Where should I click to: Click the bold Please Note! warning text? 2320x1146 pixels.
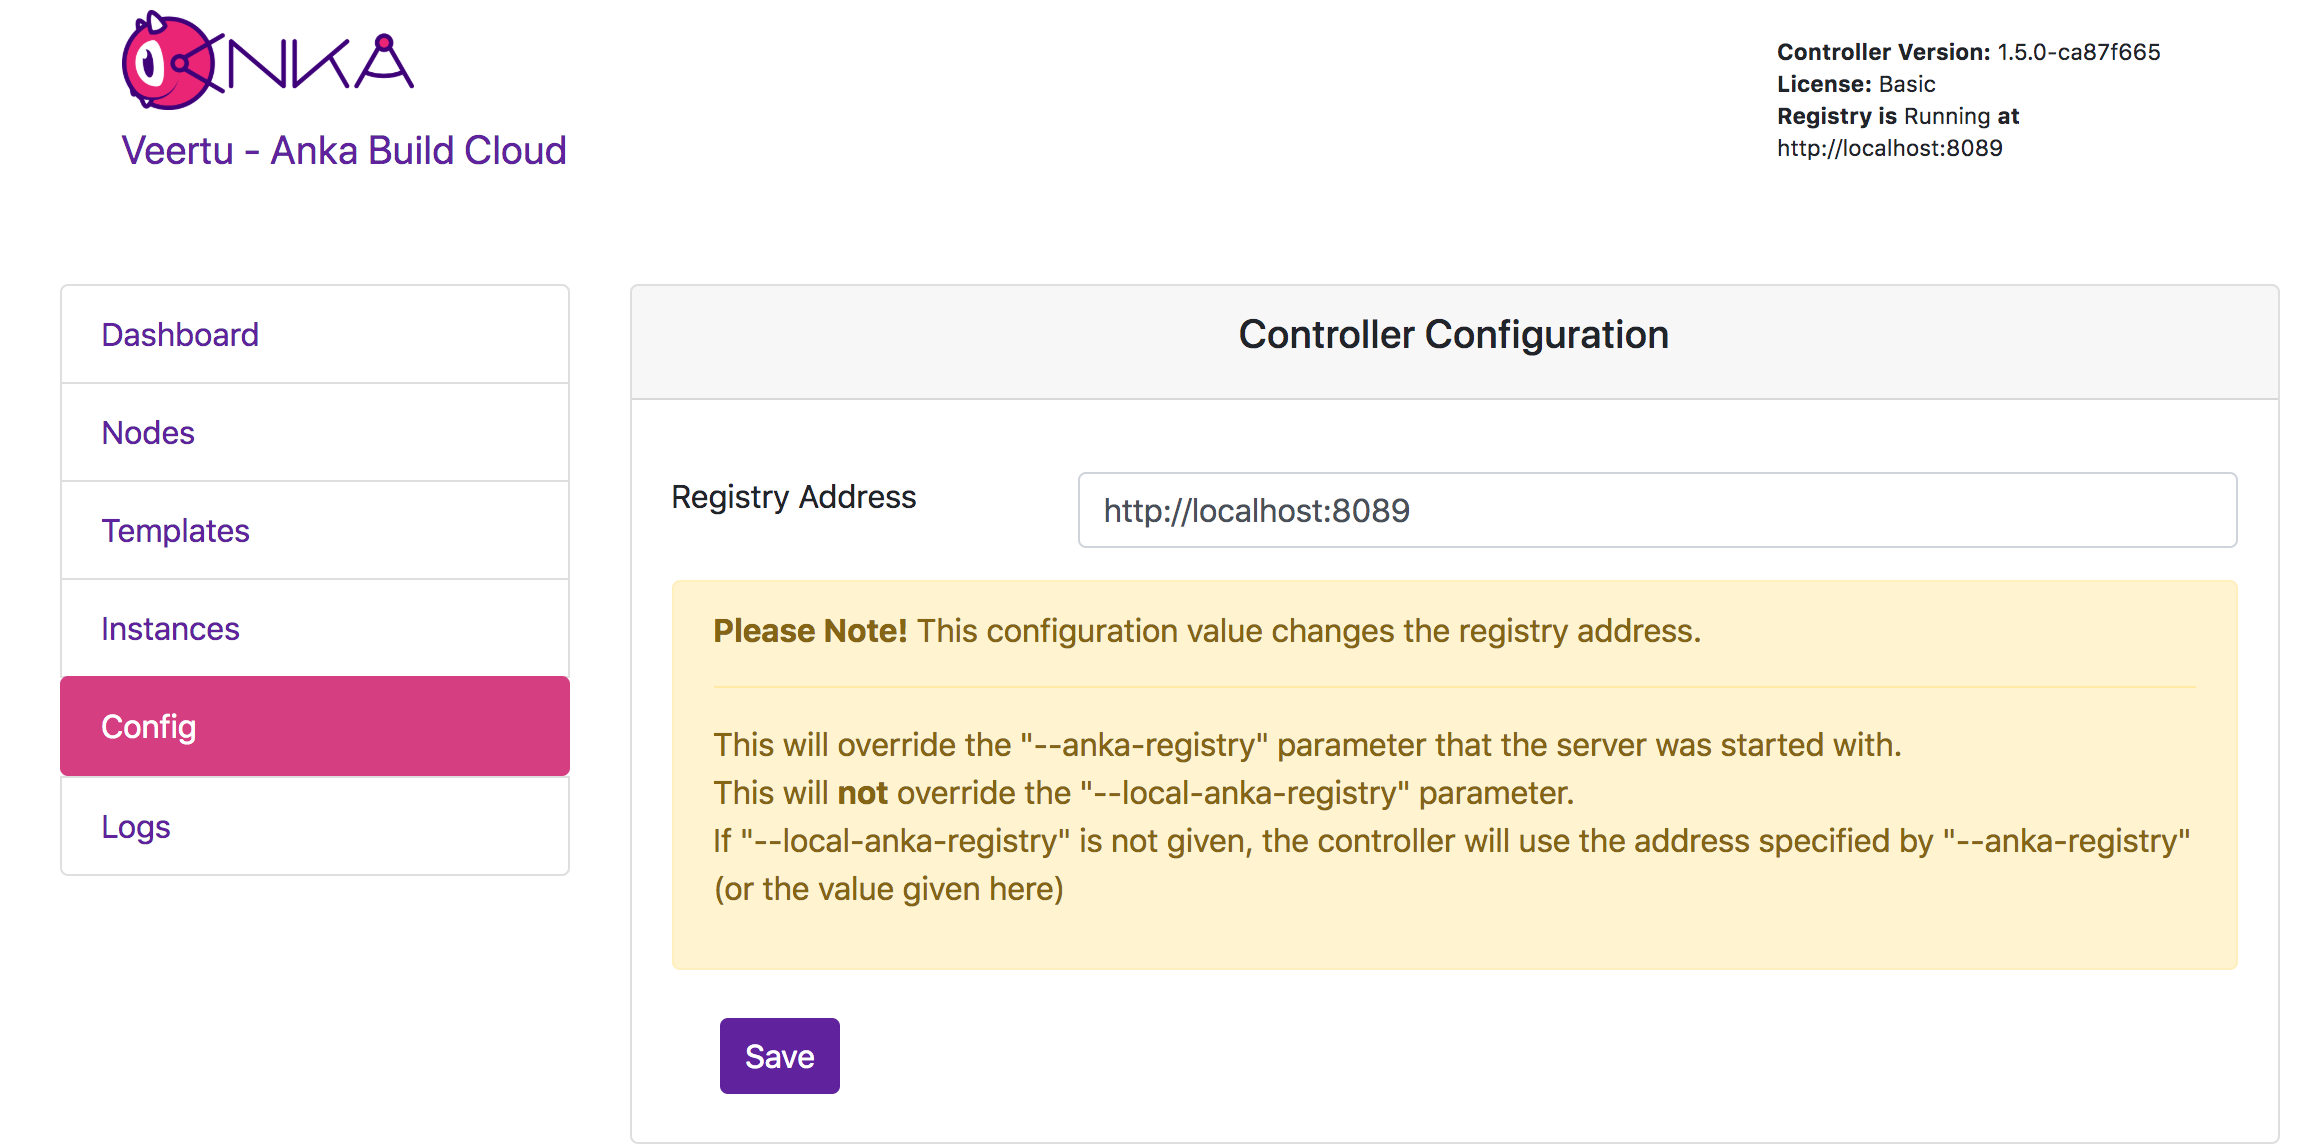coord(810,631)
